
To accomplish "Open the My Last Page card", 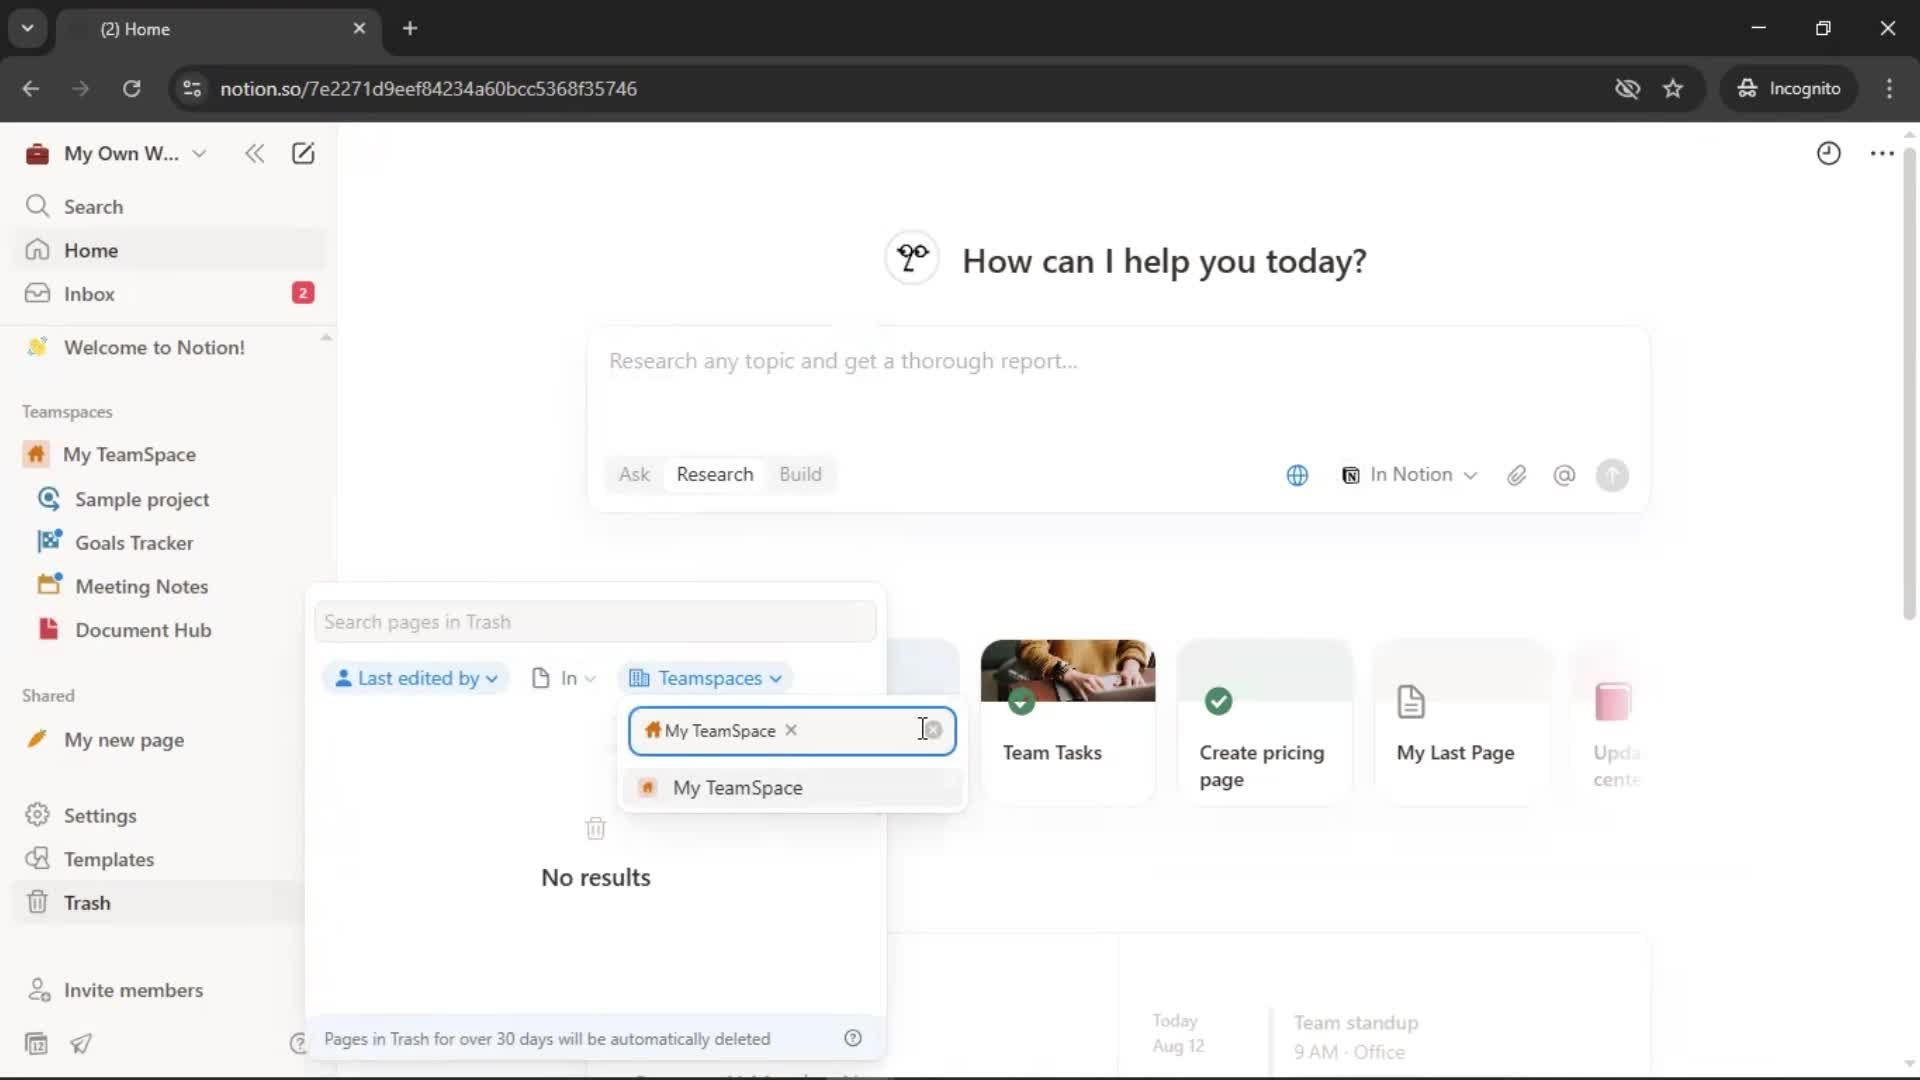I will coord(1462,720).
